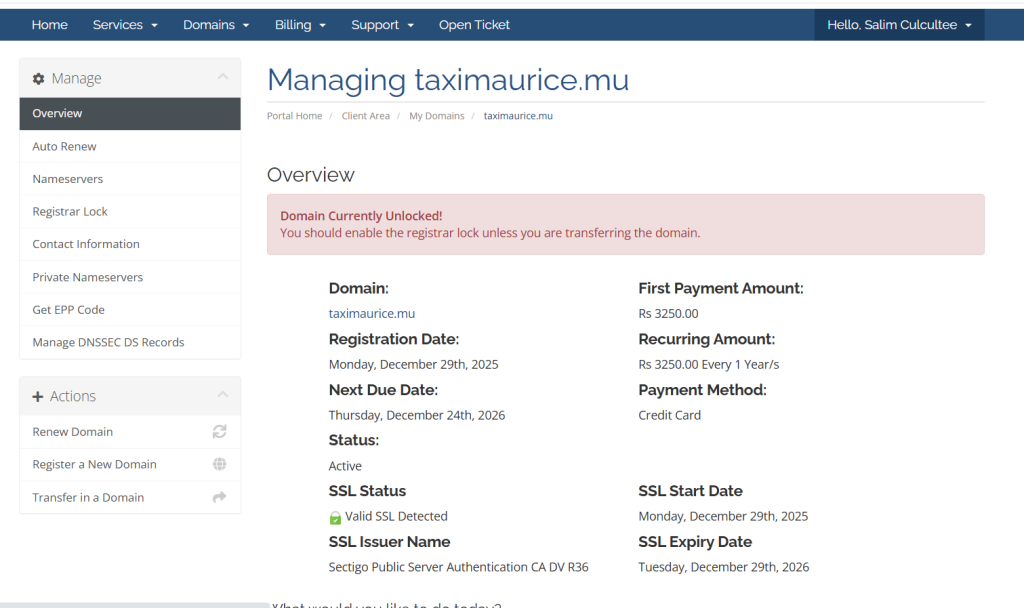This screenshot has width=1024, height=608.
Task: Open Get EPP Code in sidebar
Action: click(x=68, y=310)
